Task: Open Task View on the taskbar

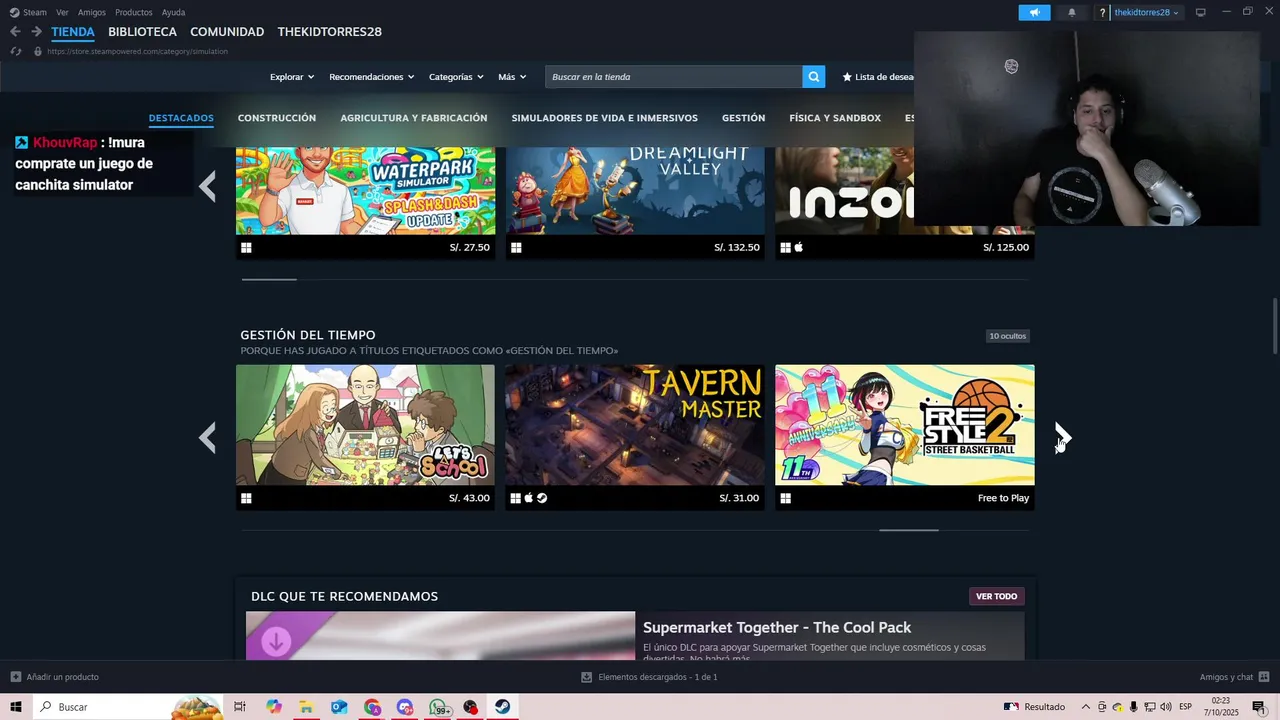Action: (240, 707)
